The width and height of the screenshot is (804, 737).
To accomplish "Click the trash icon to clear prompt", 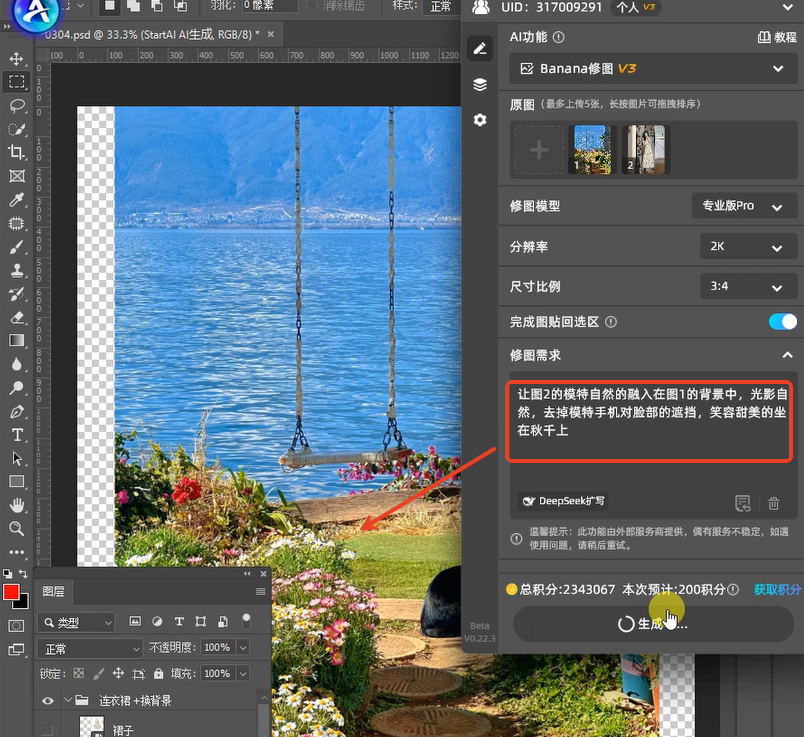I will tap(773, 503).
